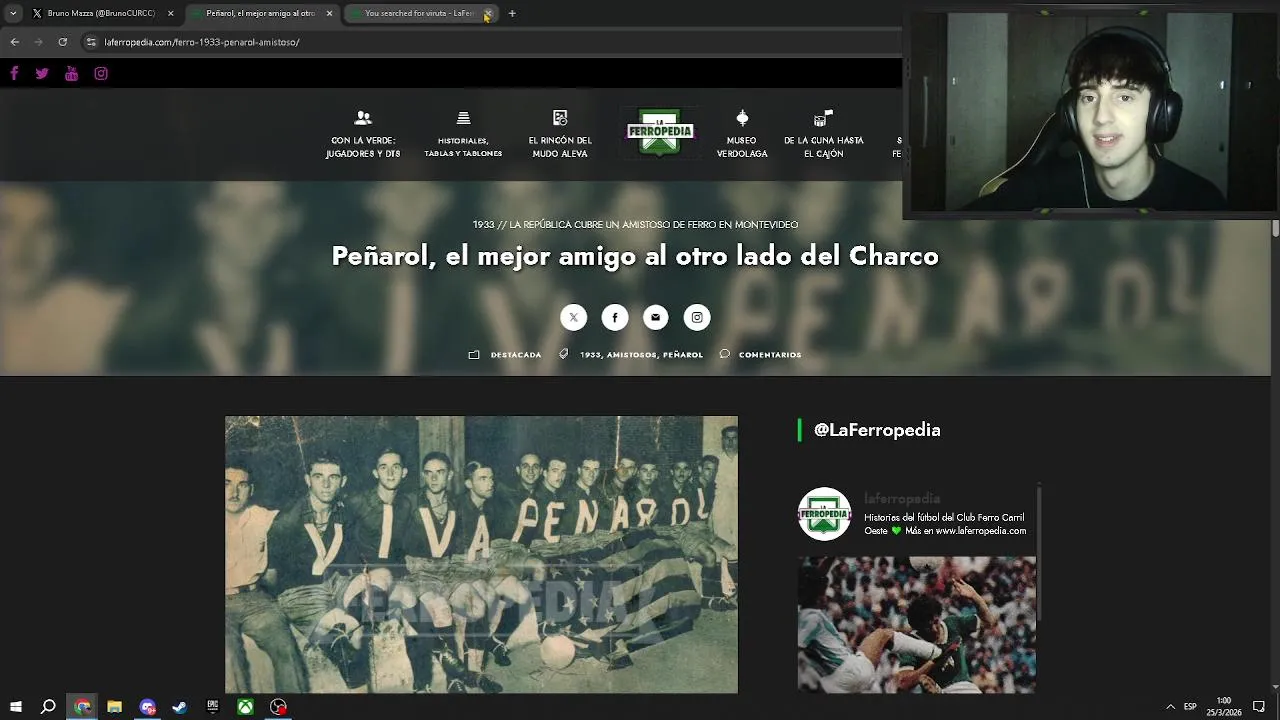Open the Instagram feed football photo thumbnail
This screenshot has width=1280, height=720.
pos(917,625)
